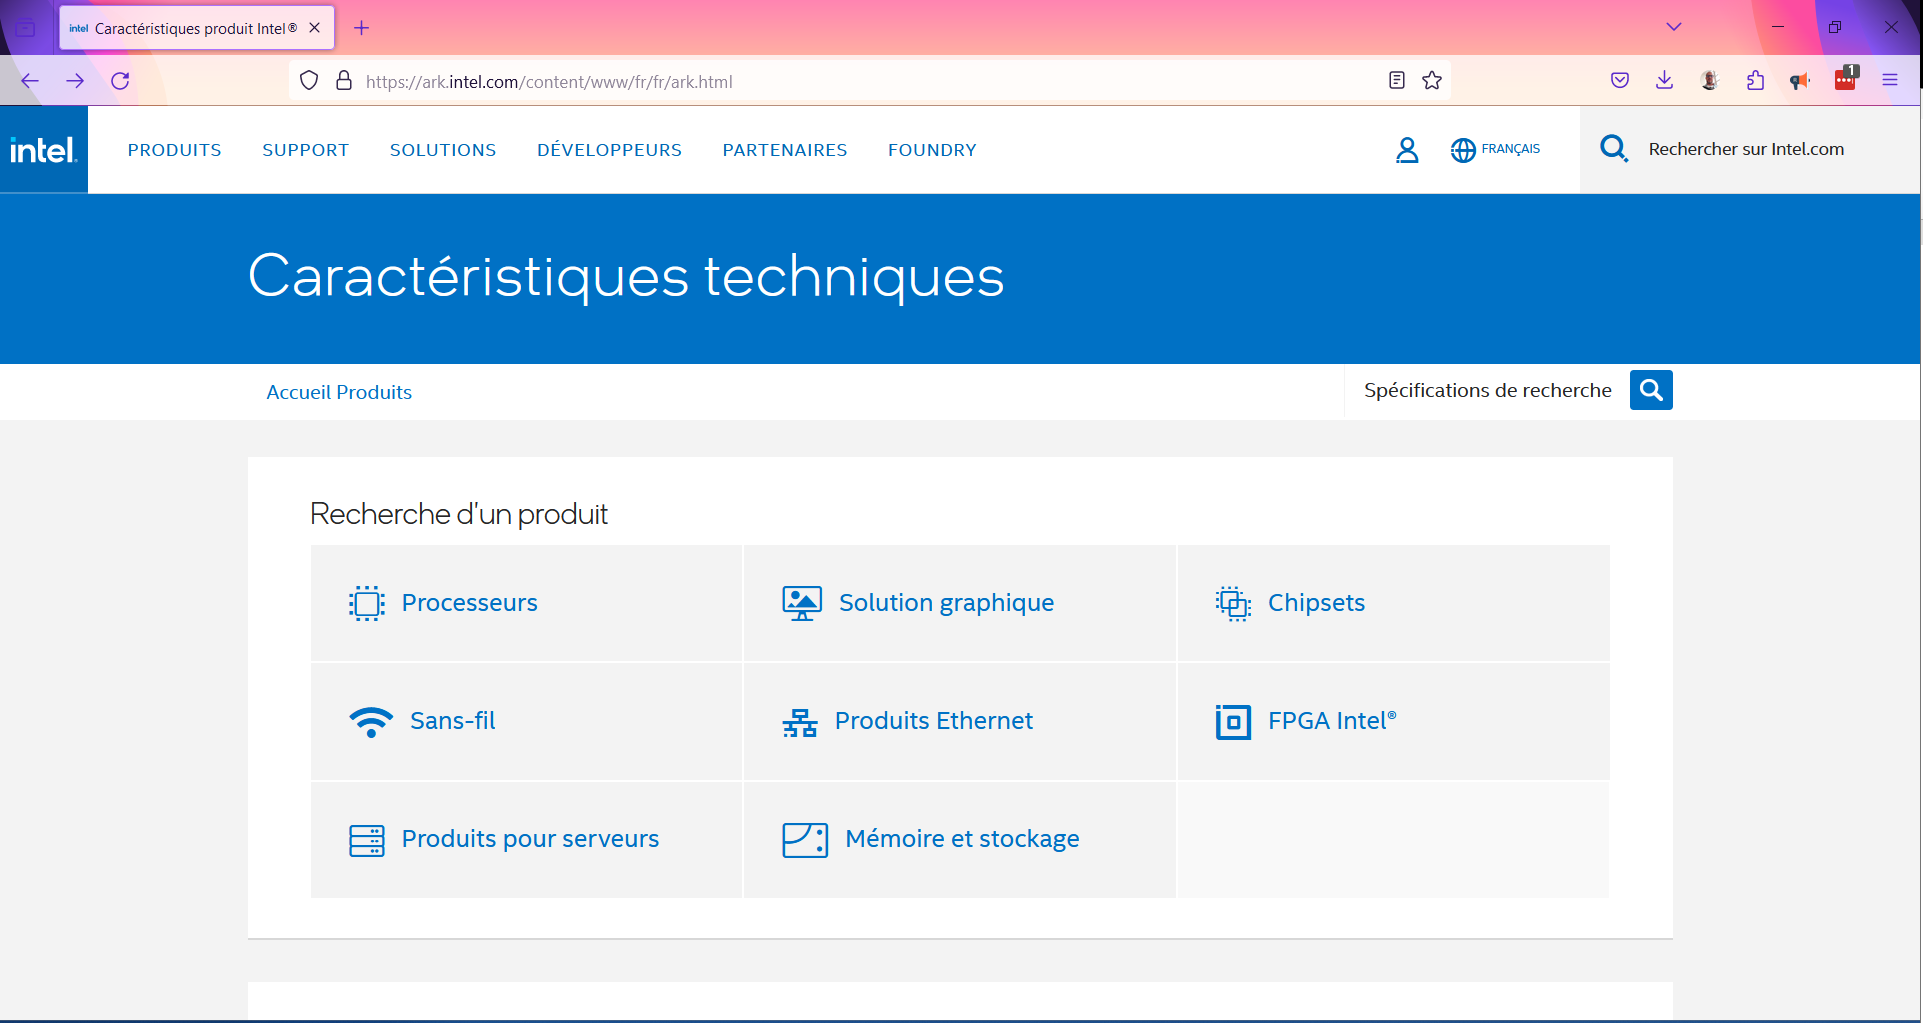Image resolution: width=1923 pixels, height=1023 pixels.
Task: Click the Produits pour serveurs rack icon
Action: [x=367, y=840]
